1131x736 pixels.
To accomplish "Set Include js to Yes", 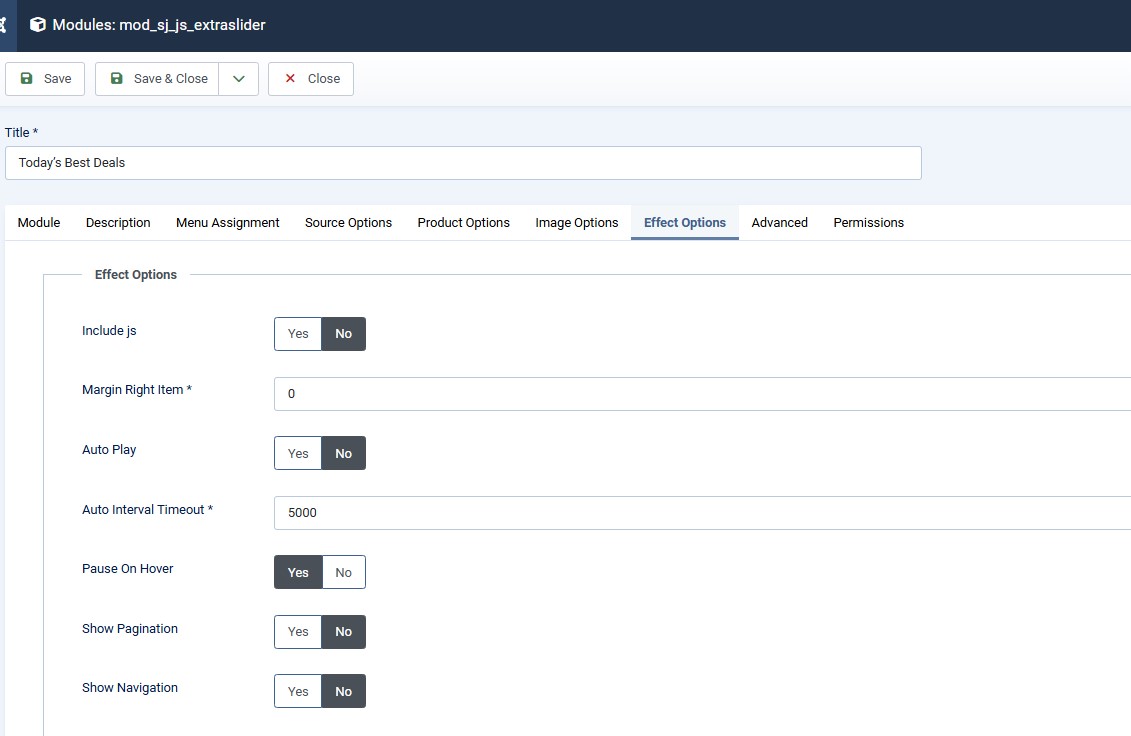I will click(x=298, y=334).
